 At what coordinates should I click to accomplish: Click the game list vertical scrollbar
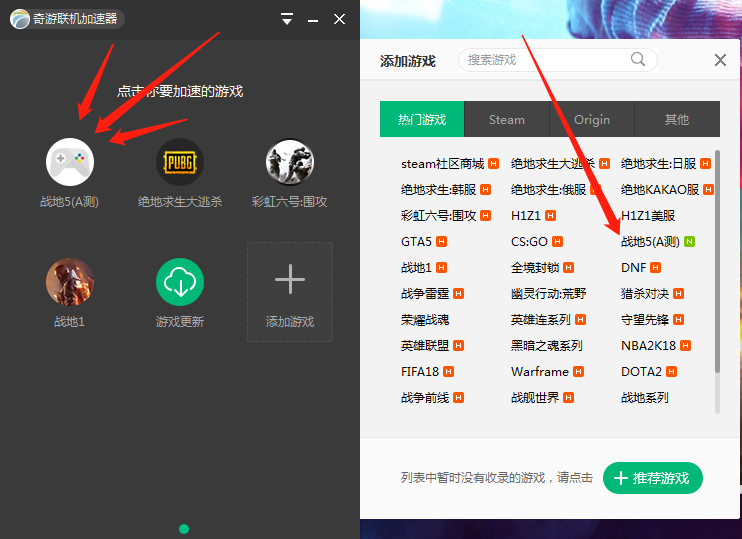[x=717, y=261]
